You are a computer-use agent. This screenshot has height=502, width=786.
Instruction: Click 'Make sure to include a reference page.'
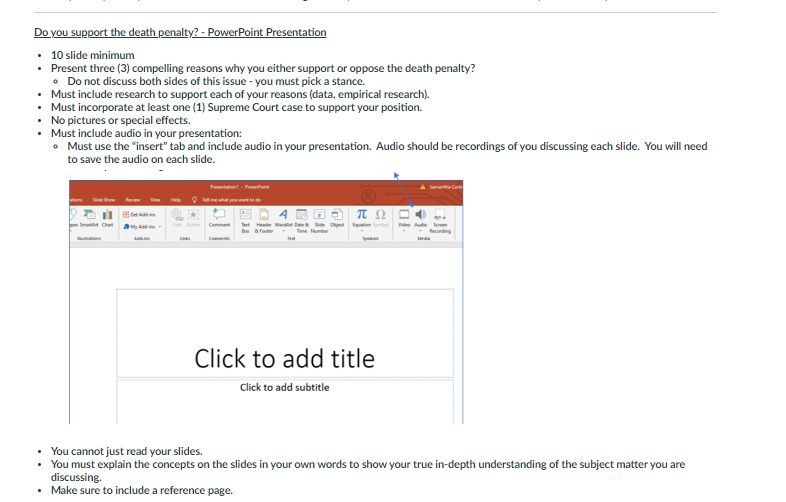[142, 490]
